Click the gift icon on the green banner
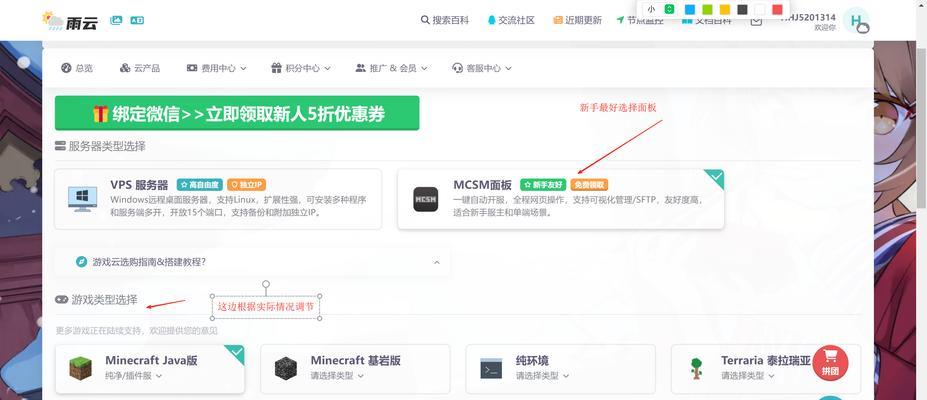Viewport: 927px width, 400px height. click(100, 113)
